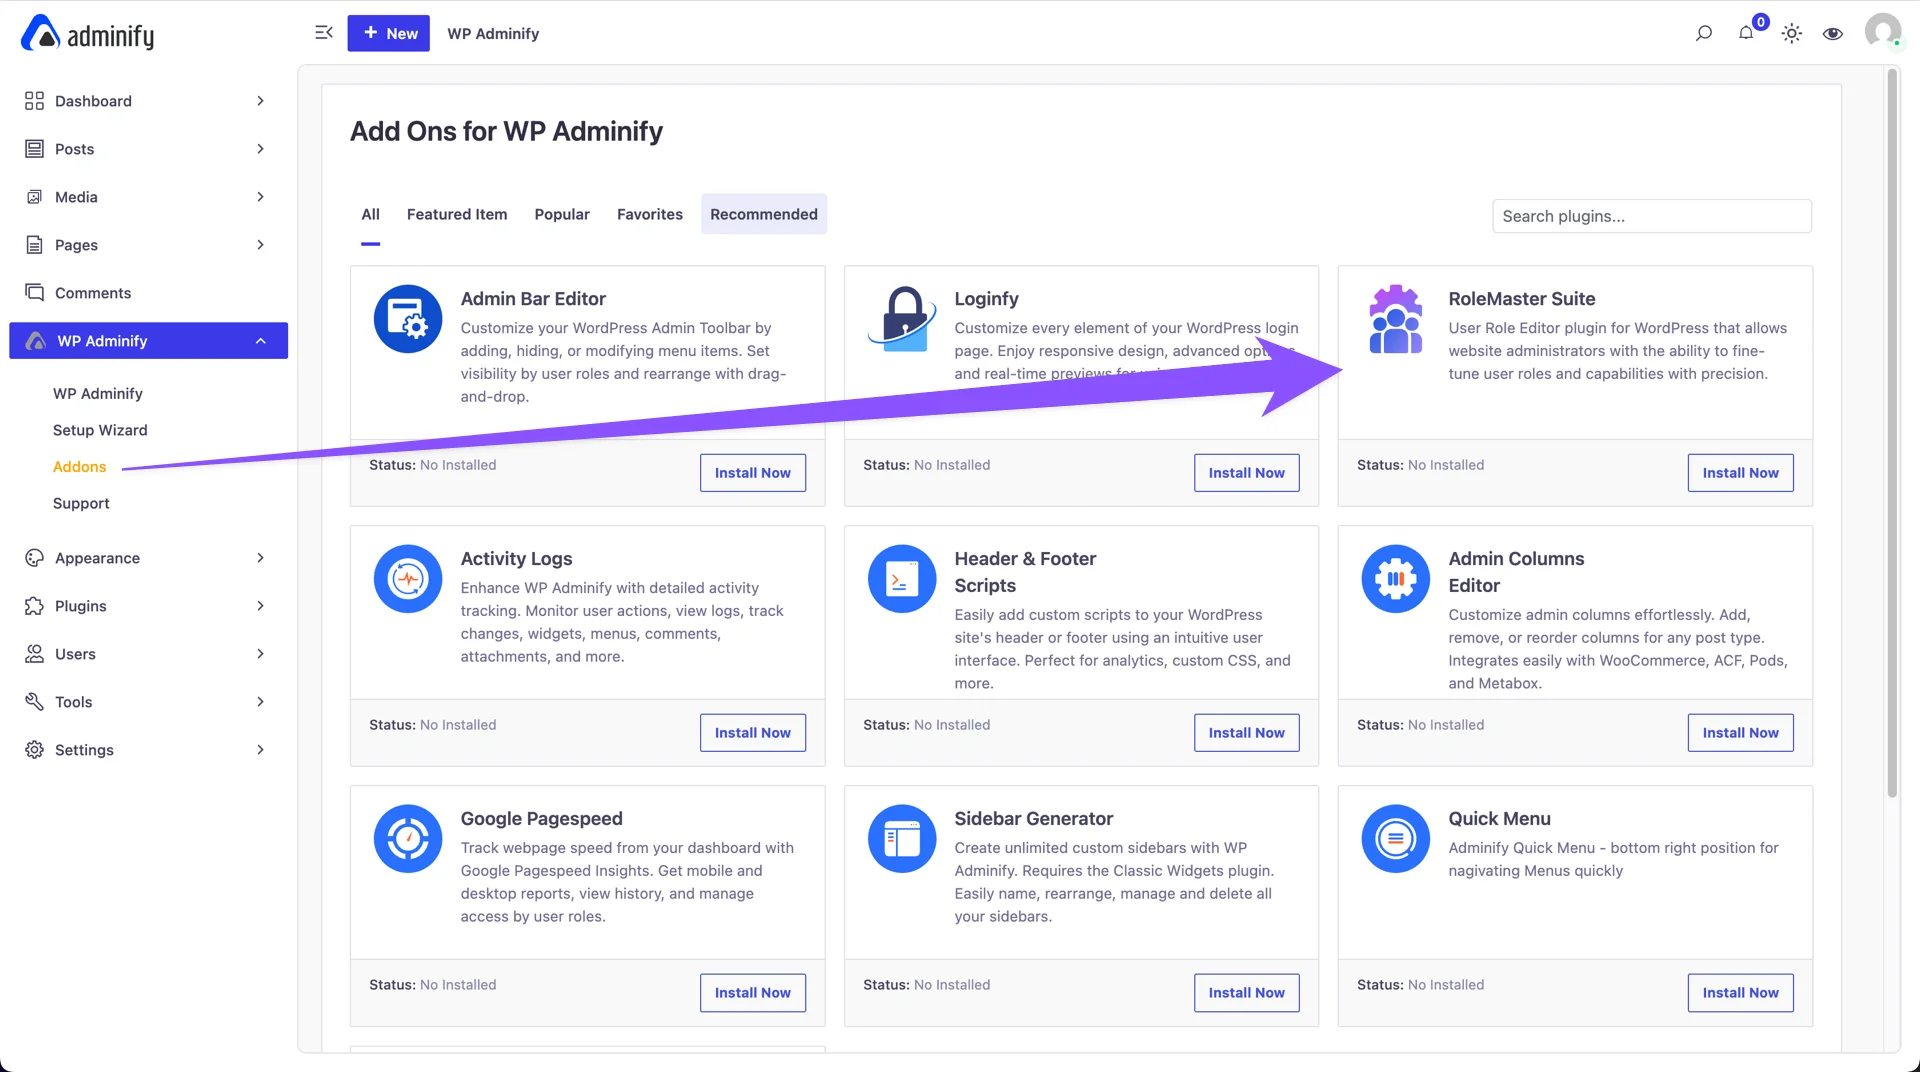Click the Admin Bar Editor addon icon
Viewport: 1920px width, 1072px height.
click(408, 319)
